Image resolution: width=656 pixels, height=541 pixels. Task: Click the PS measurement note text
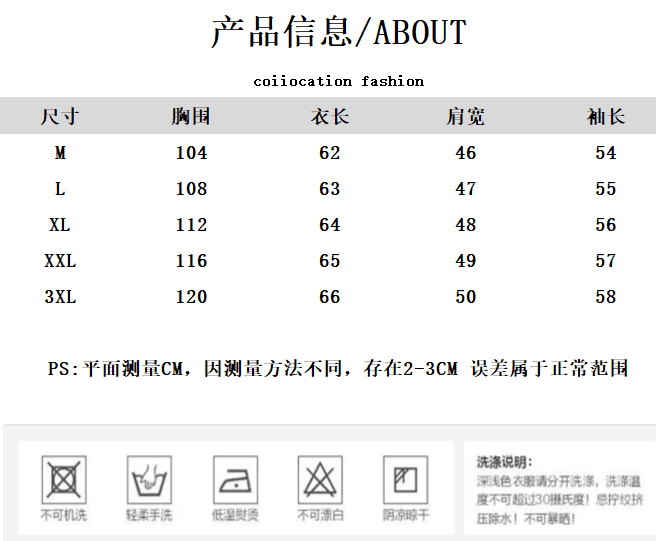pyautogui.click(x=338, y=369)
